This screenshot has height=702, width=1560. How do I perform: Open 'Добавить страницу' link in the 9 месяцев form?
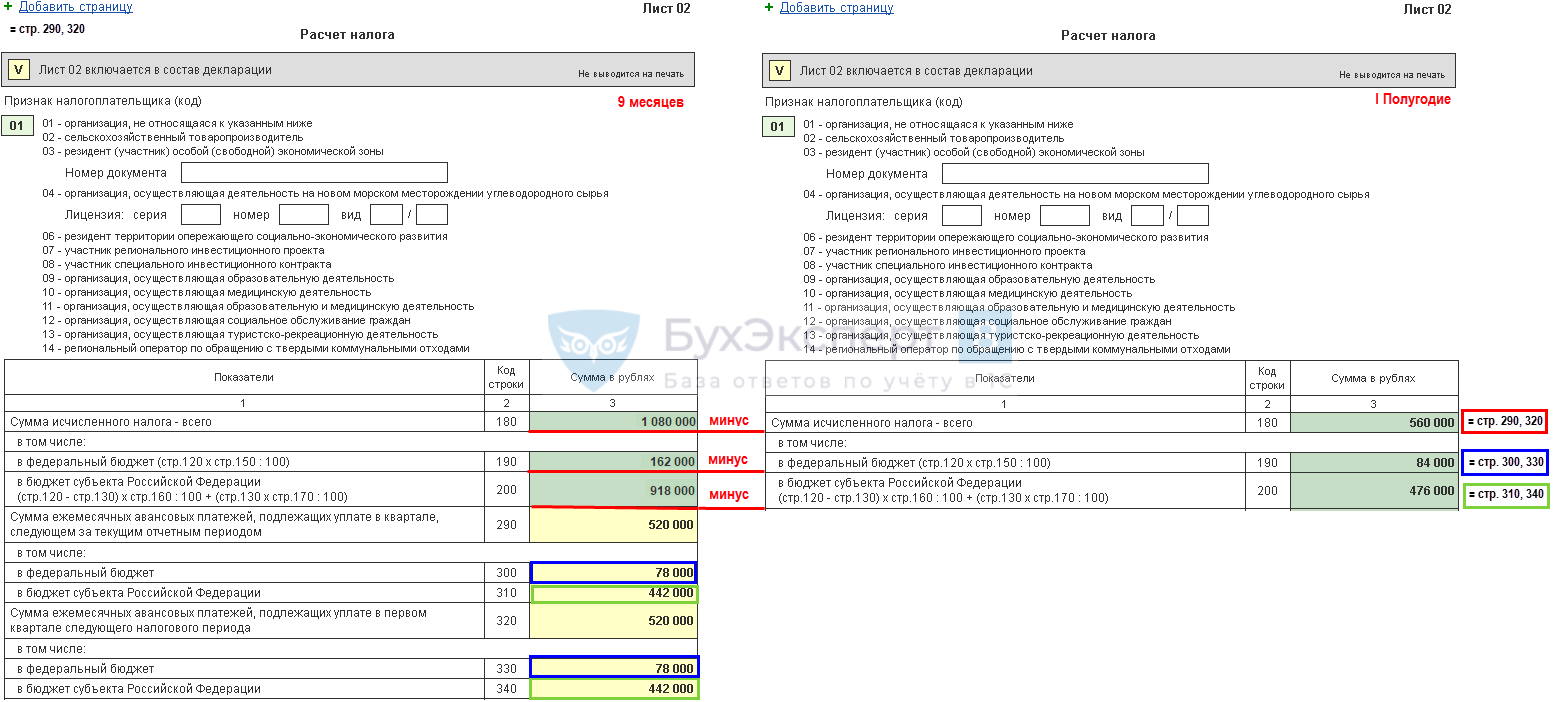[x=75, y=7]
